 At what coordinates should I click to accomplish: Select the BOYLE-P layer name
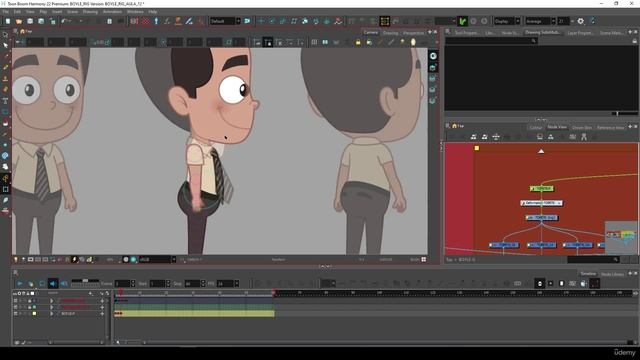(68, 313)
